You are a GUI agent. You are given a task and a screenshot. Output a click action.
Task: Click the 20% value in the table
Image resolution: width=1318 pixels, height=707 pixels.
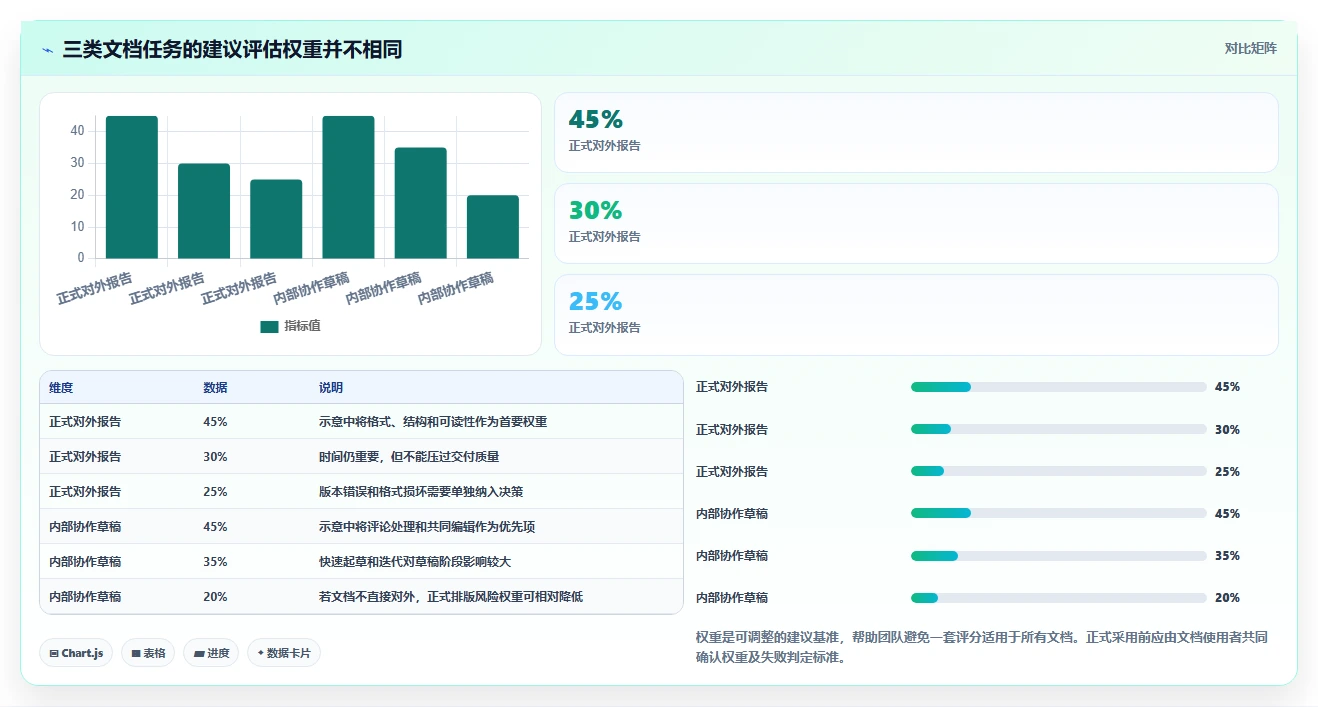215,597
